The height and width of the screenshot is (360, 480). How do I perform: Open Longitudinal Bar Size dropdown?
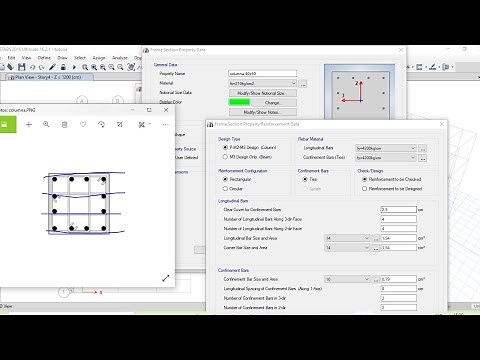tap(347, 238)
